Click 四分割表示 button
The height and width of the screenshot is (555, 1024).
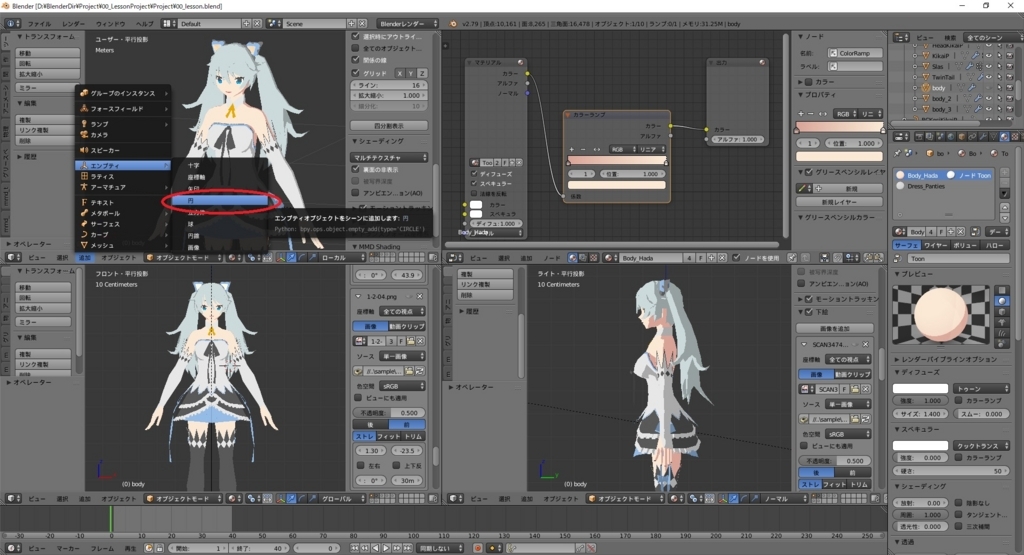click(x=390, y=125)
